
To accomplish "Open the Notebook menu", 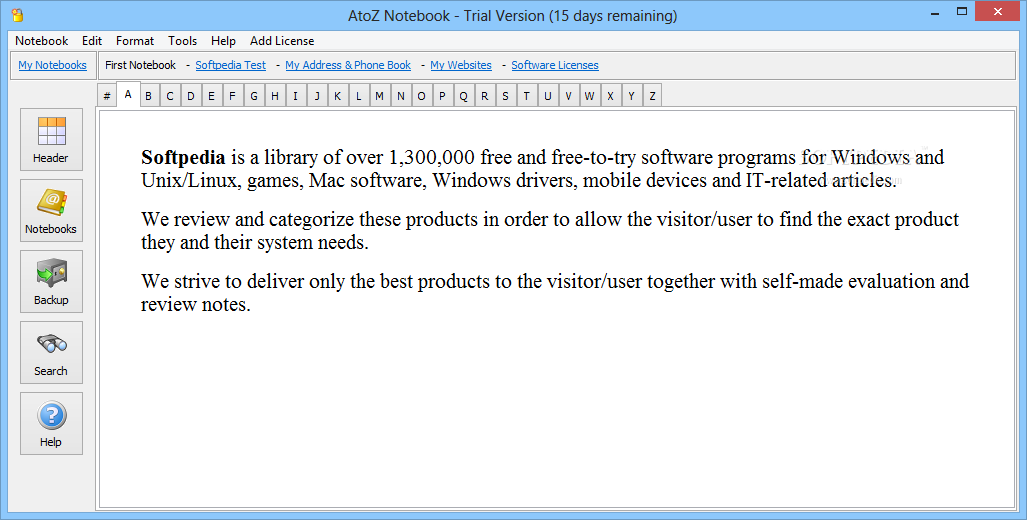I will tap(41, 41).
